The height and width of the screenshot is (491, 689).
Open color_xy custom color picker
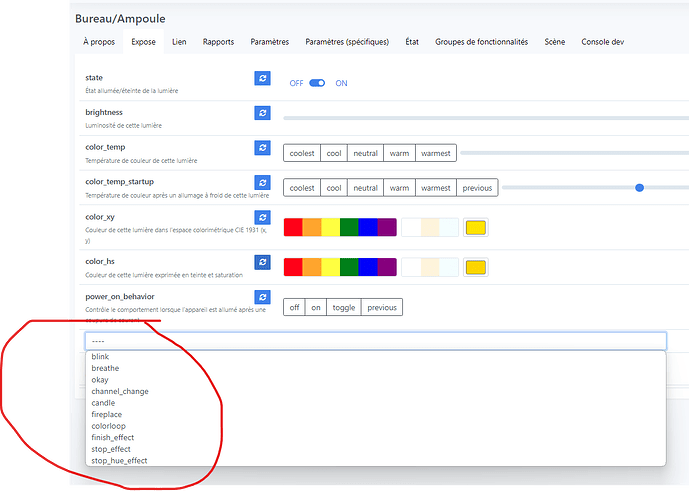pyautogui.click(x=475, y=228)
